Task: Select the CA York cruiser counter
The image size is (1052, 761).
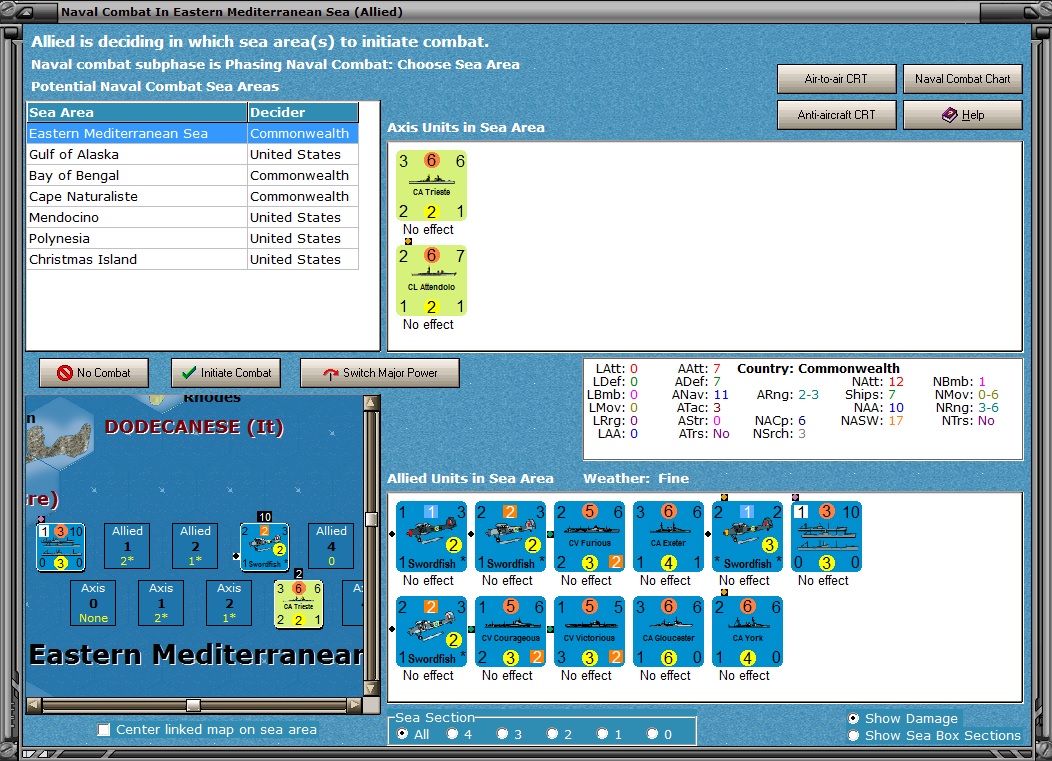Action: (x=747, y=631)
